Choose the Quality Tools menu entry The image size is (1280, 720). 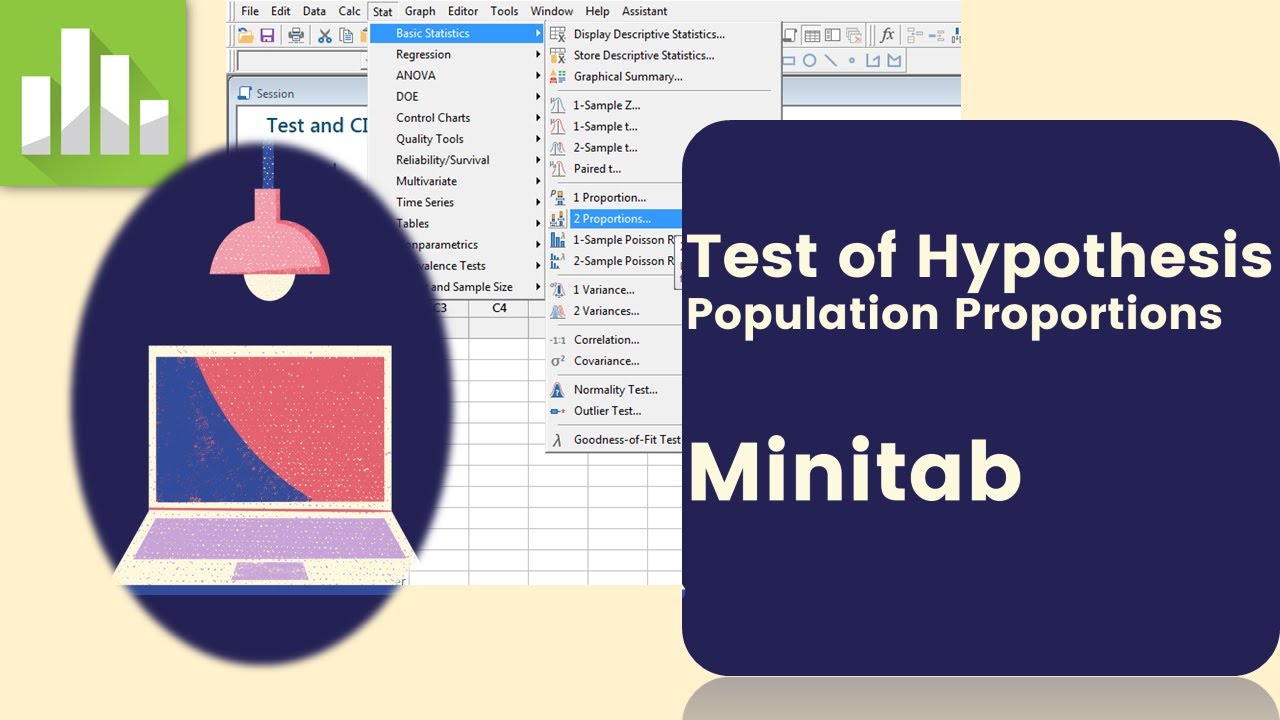456,139
